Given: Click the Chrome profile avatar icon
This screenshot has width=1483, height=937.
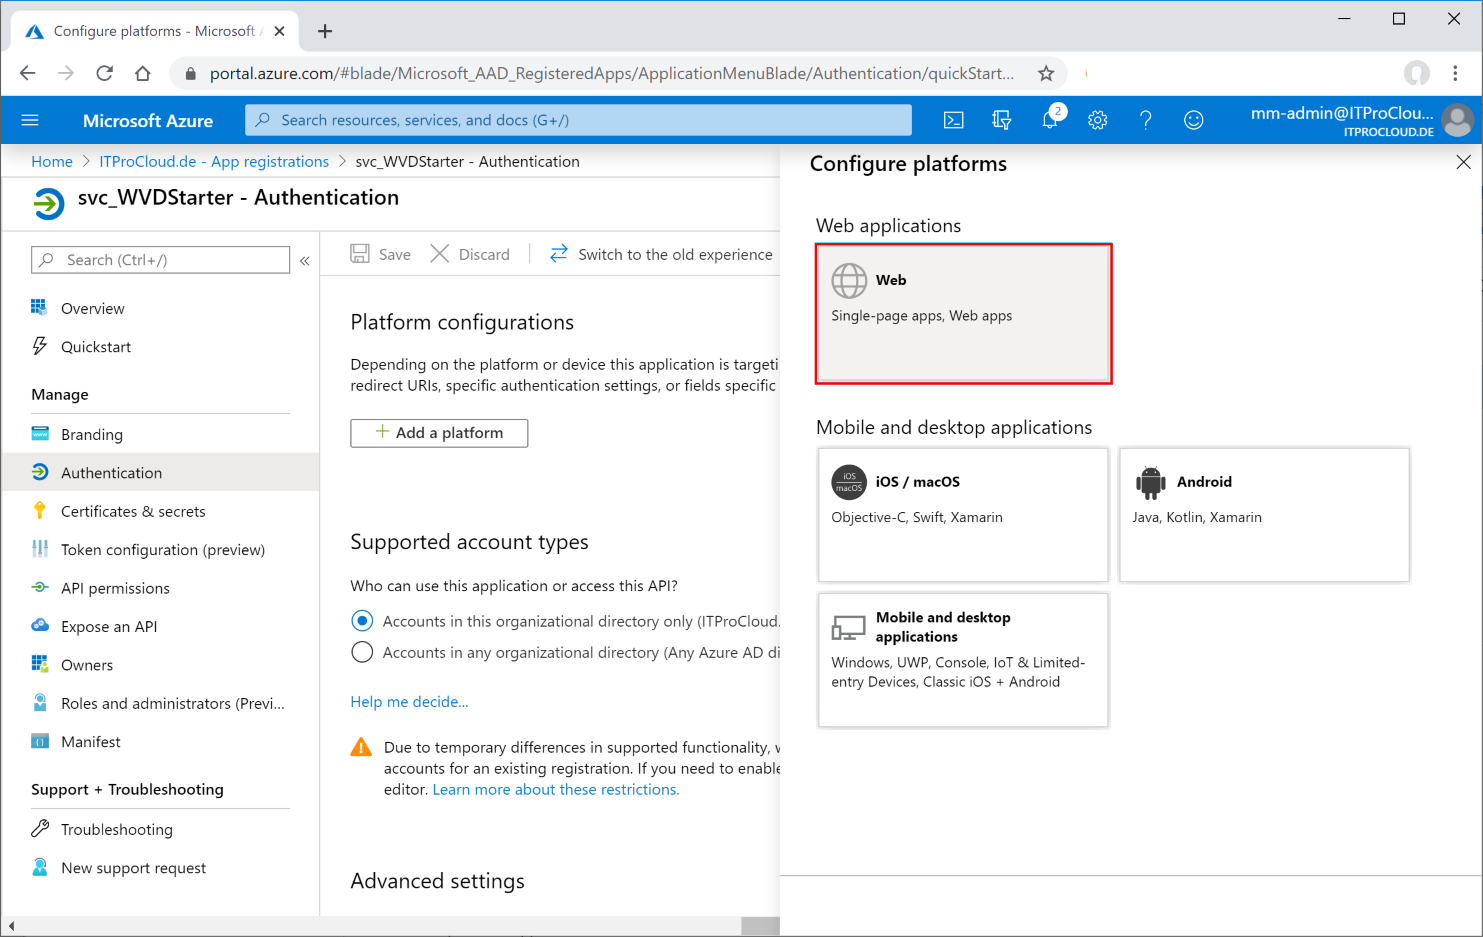Looking at the screenshot, I should (1417, 73).
